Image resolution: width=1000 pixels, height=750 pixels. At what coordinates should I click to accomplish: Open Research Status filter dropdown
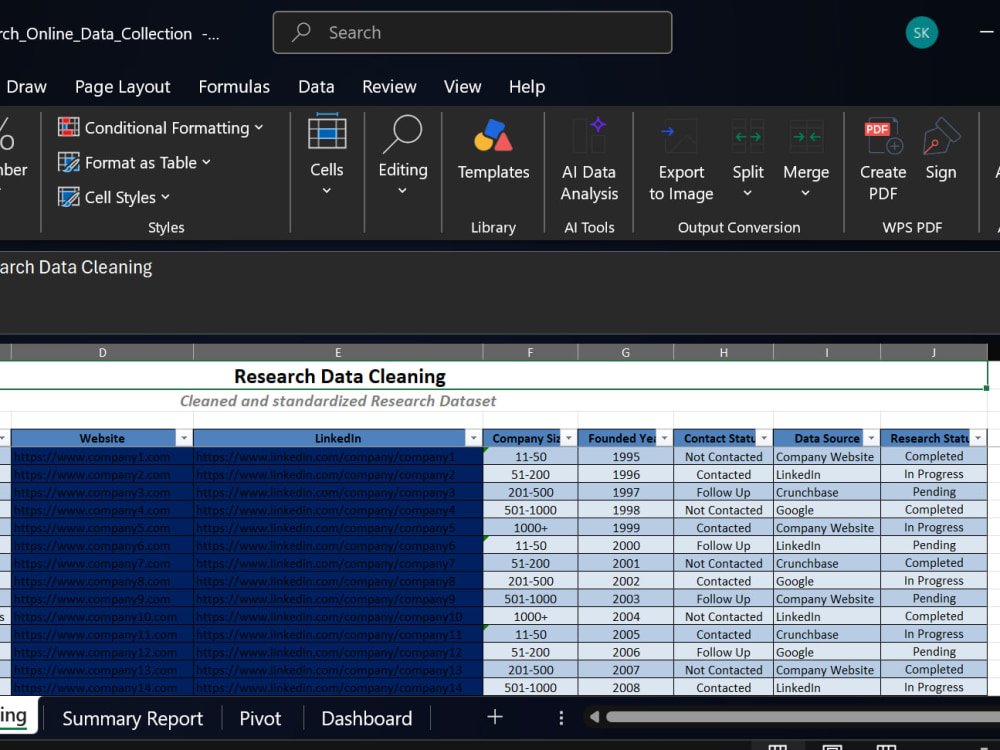978,438
